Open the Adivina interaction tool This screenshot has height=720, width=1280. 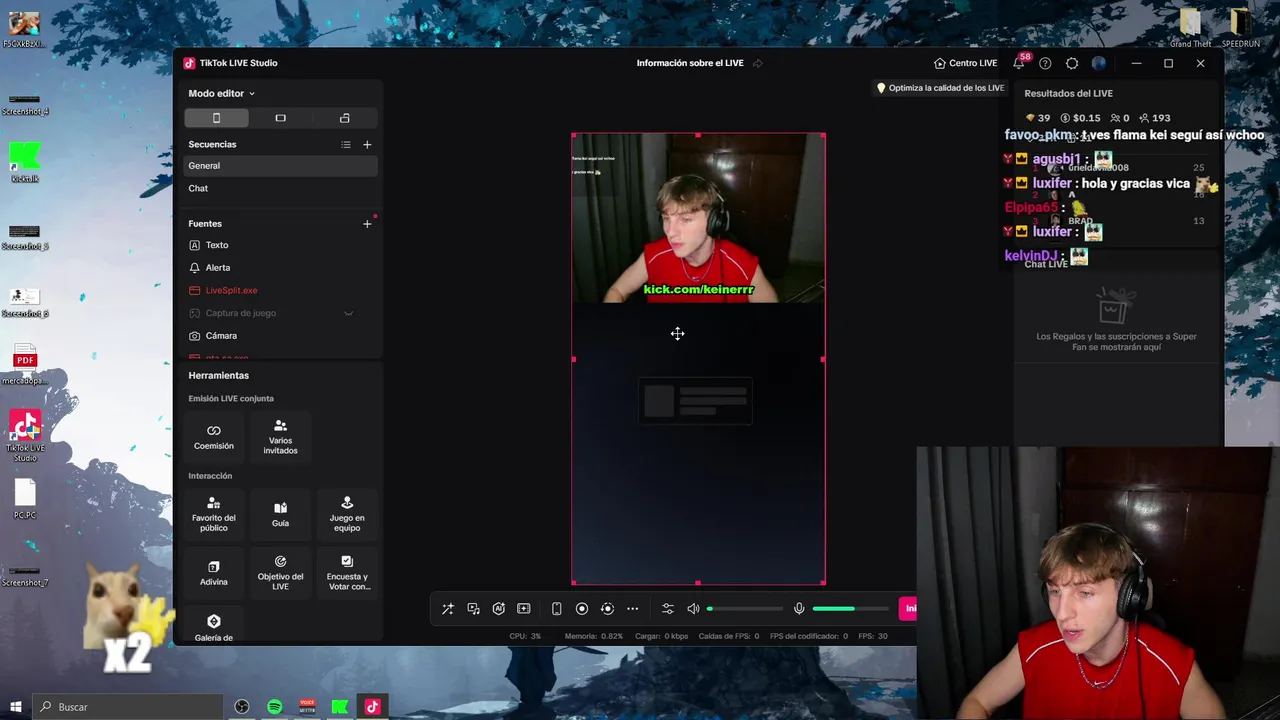214,573
